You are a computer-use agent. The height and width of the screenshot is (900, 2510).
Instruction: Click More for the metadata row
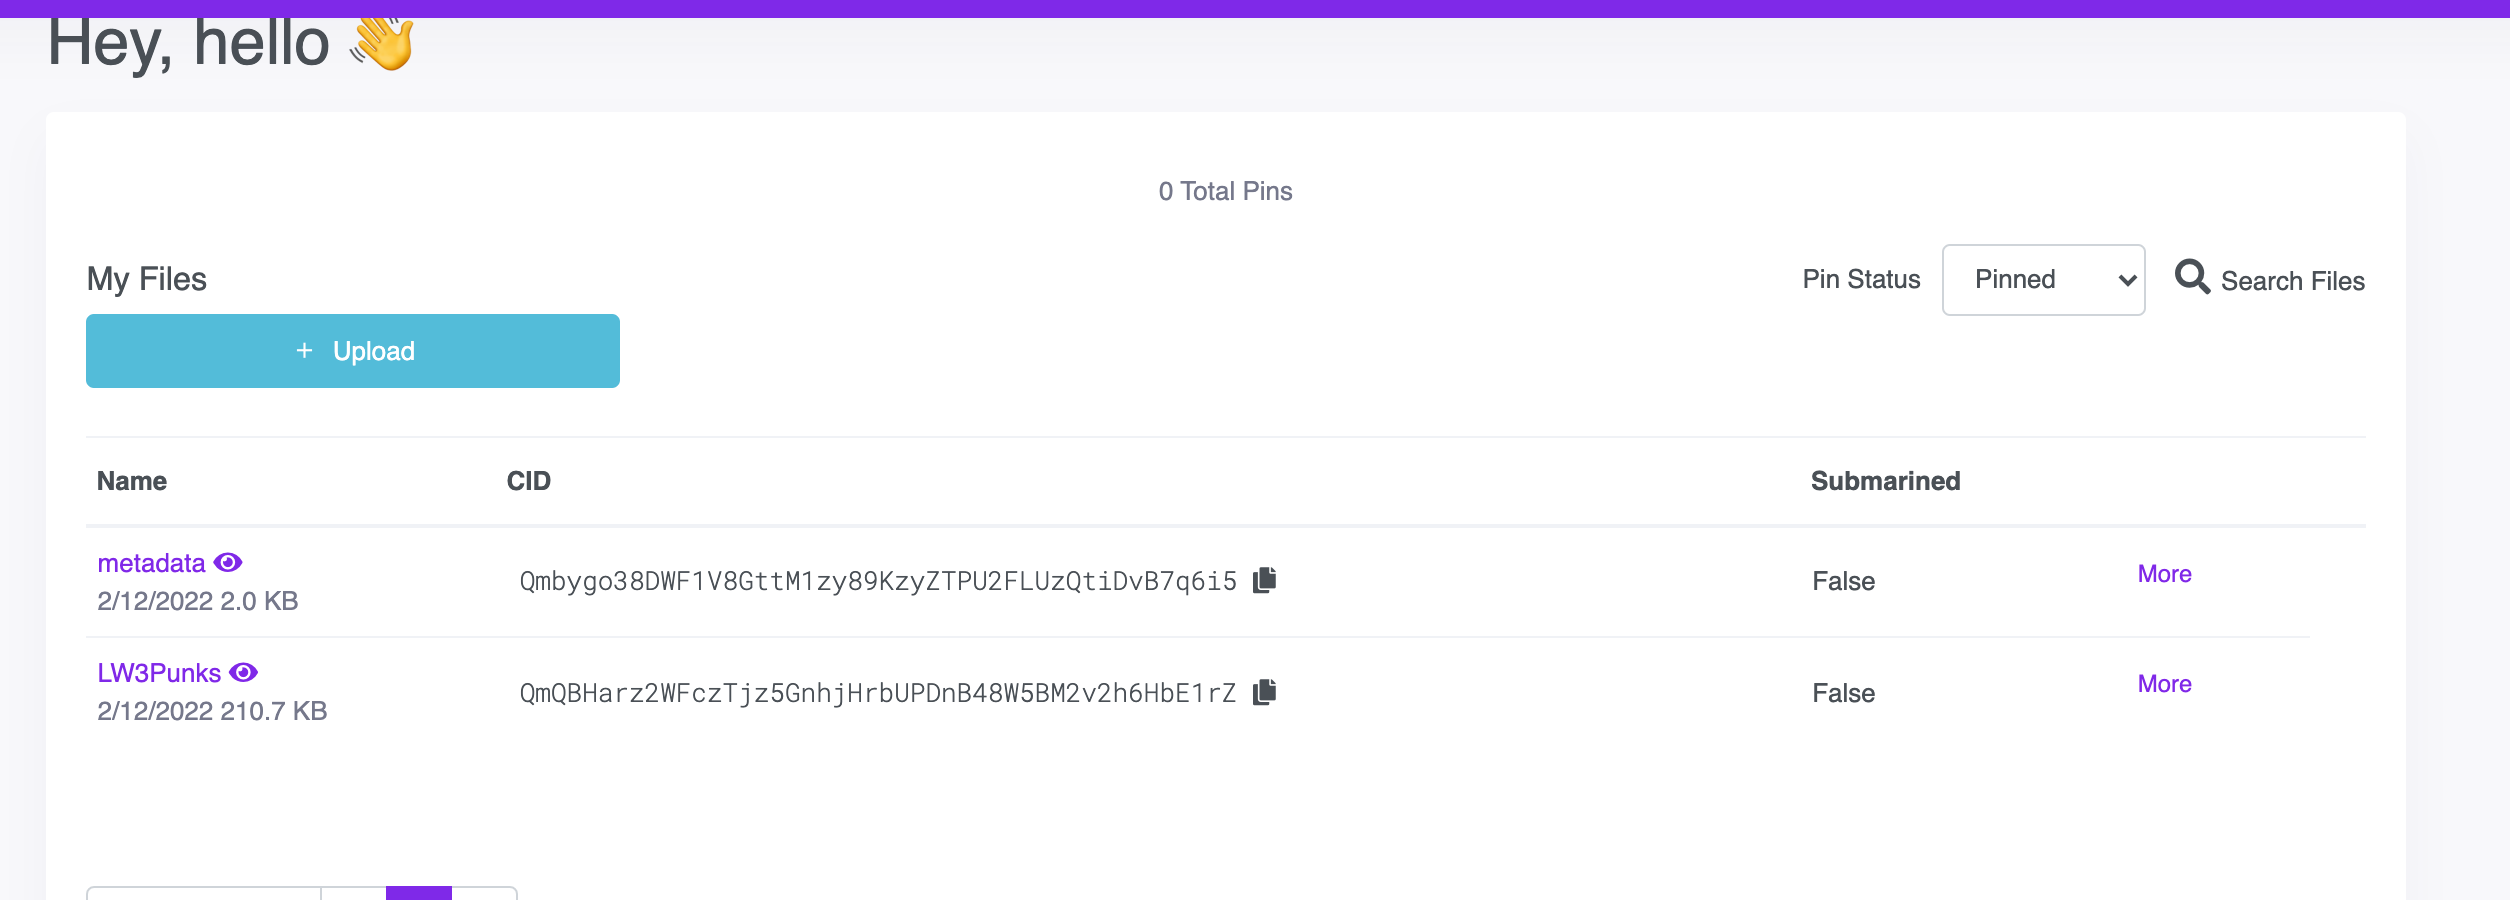tap(2164, 573)
